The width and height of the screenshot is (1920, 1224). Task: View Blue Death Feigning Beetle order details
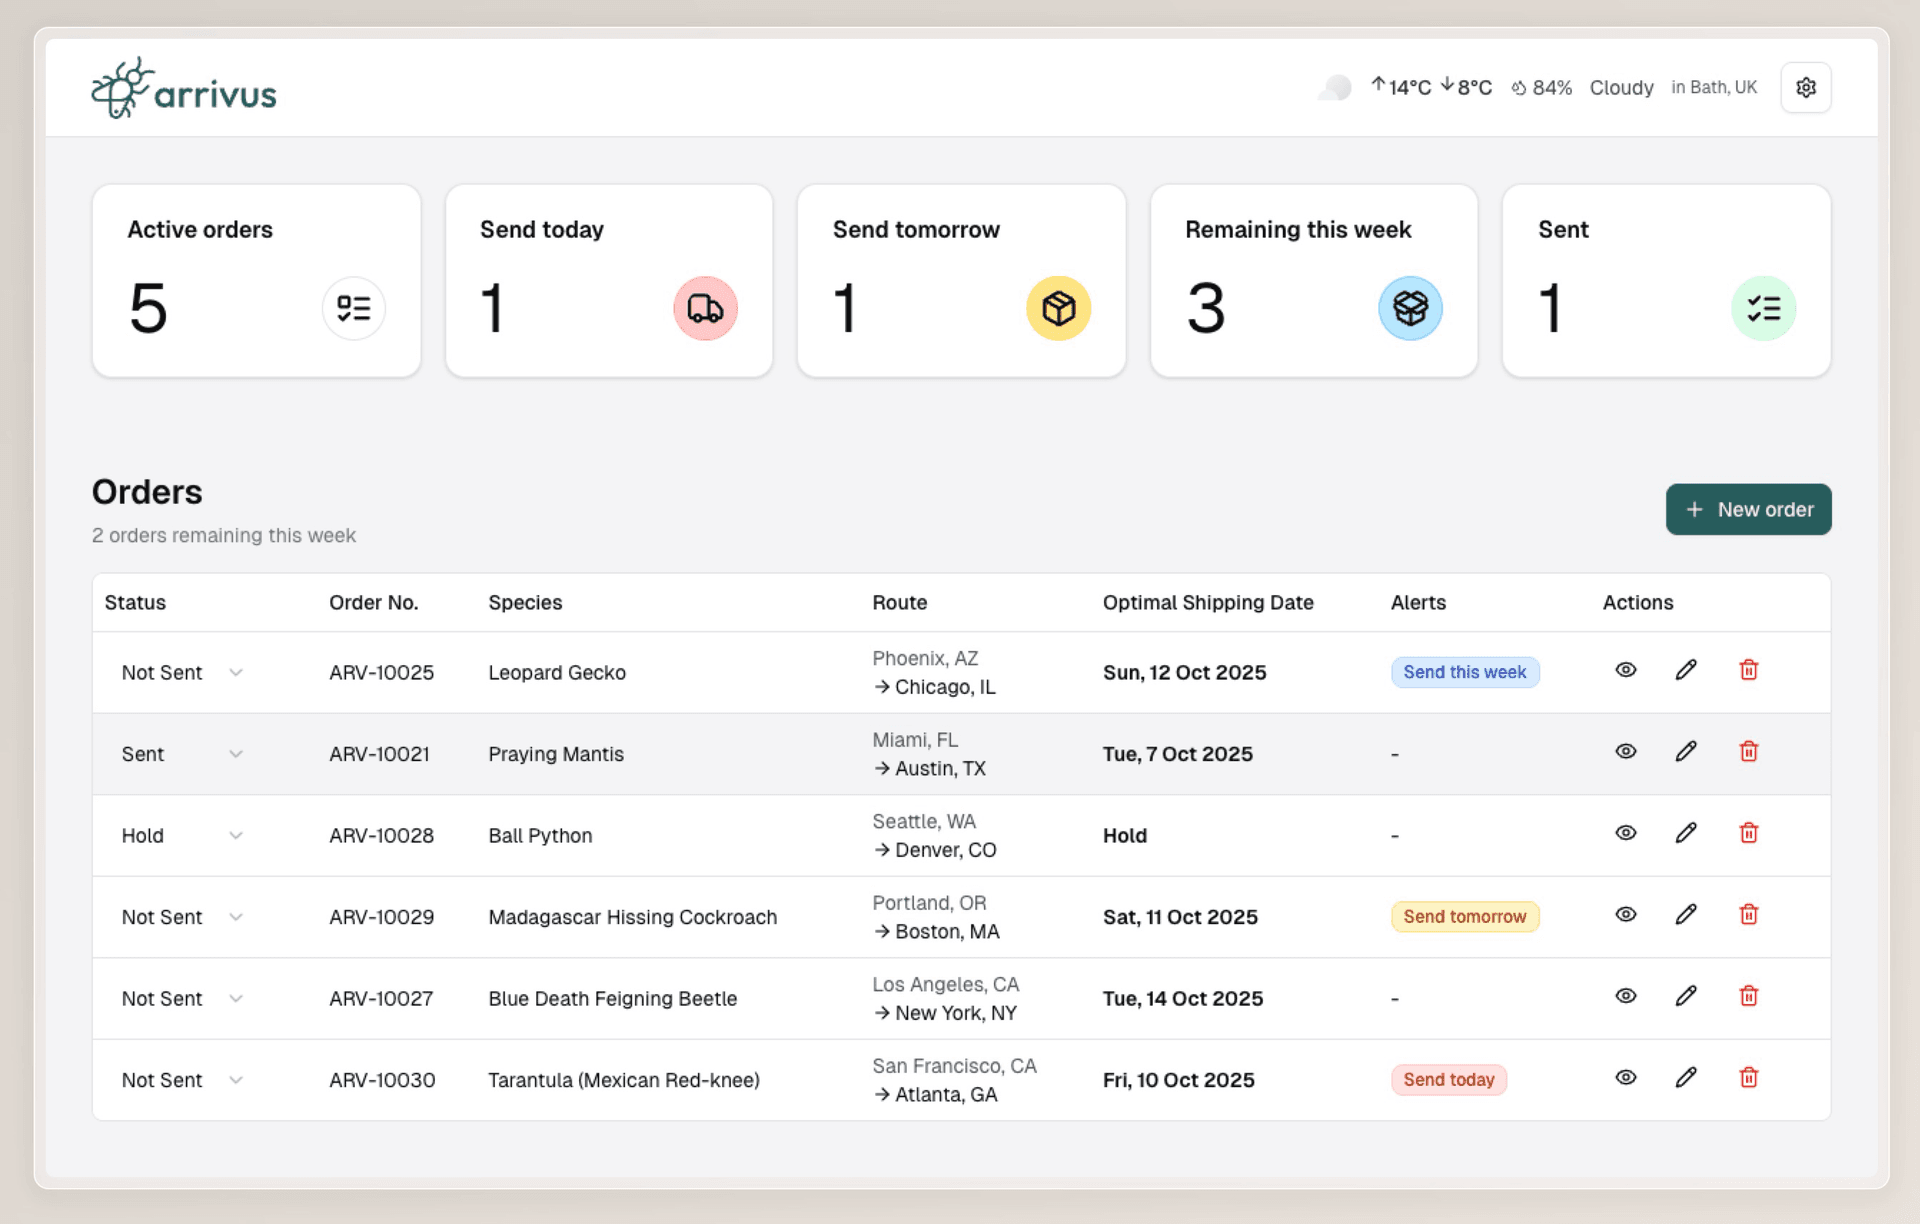pyautogui.click(x=1625, y=996)
